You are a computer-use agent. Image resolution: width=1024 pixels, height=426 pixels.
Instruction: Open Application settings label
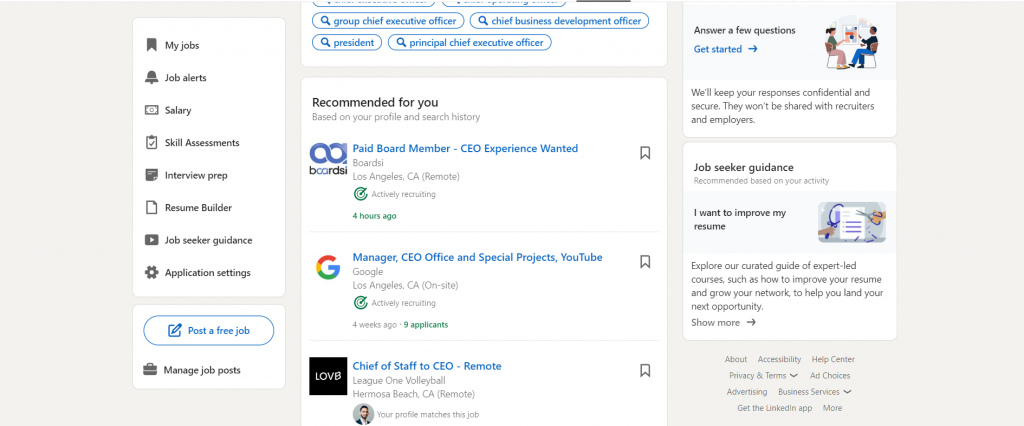pos(208,272)
